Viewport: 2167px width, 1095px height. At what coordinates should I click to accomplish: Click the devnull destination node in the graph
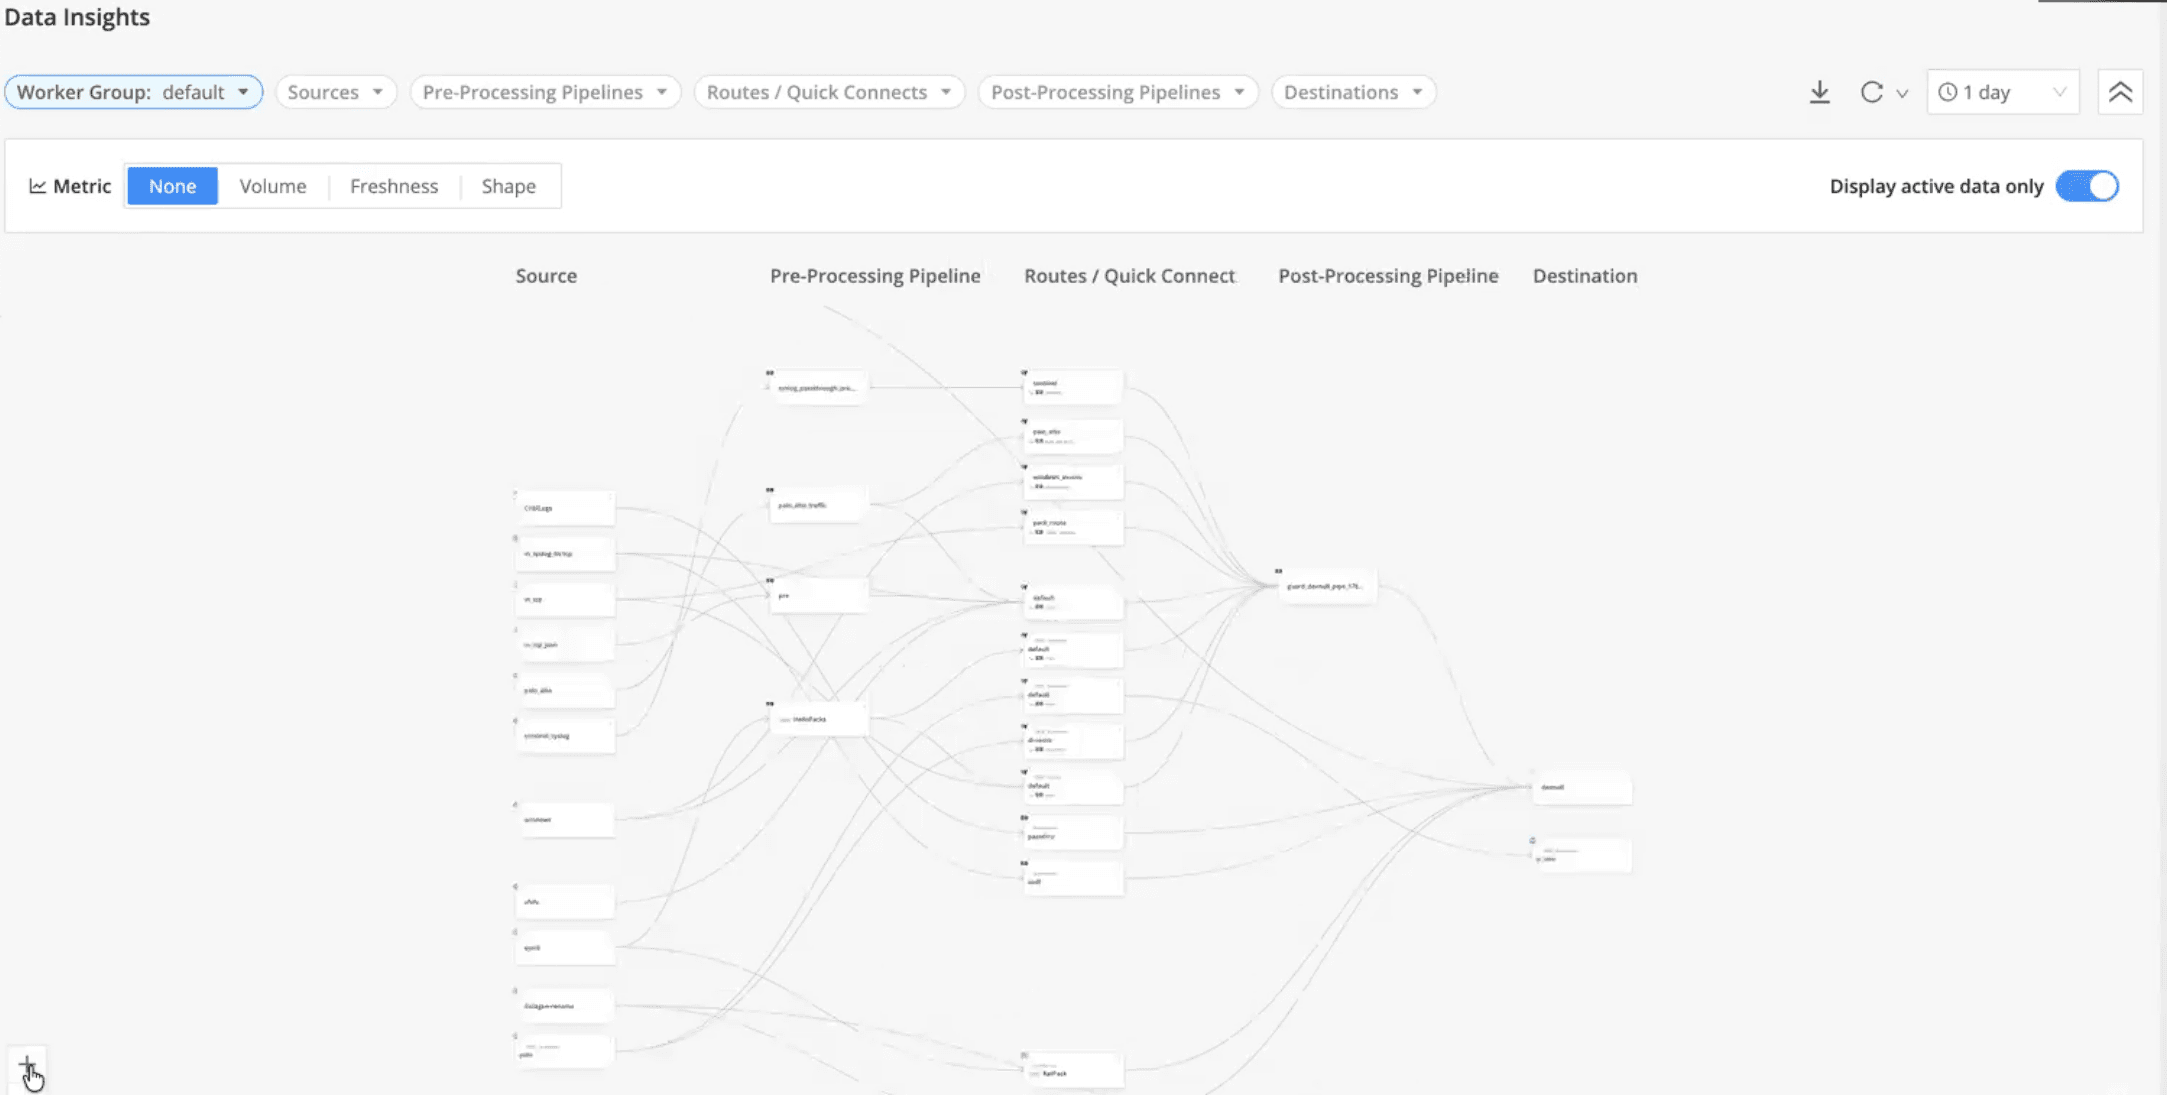[x=1581, y=787]
